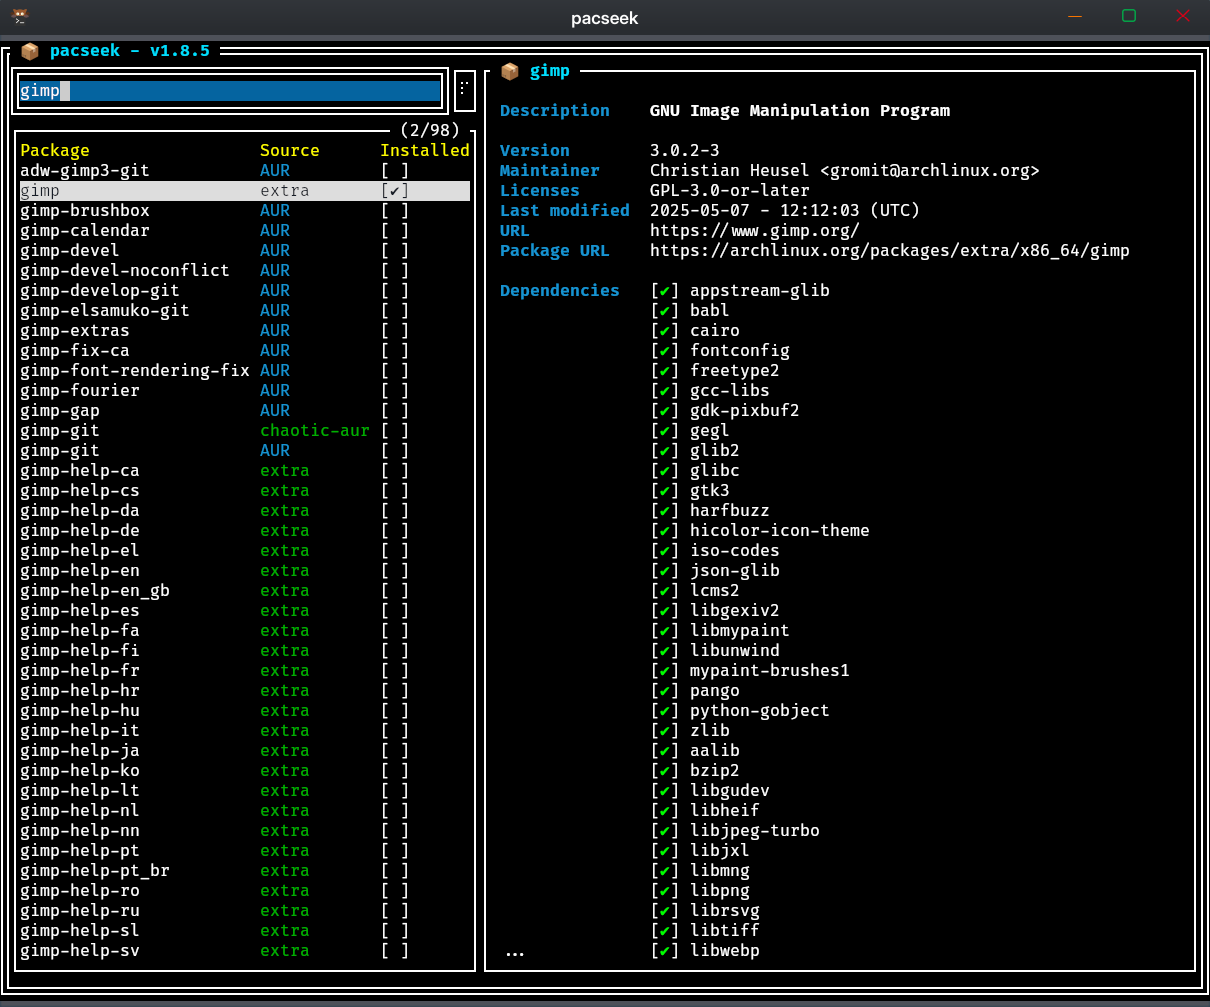The image size is (1210, 1007).
Task: Open the archlinux.org package URL link
Action: click(x=890, y=250)
